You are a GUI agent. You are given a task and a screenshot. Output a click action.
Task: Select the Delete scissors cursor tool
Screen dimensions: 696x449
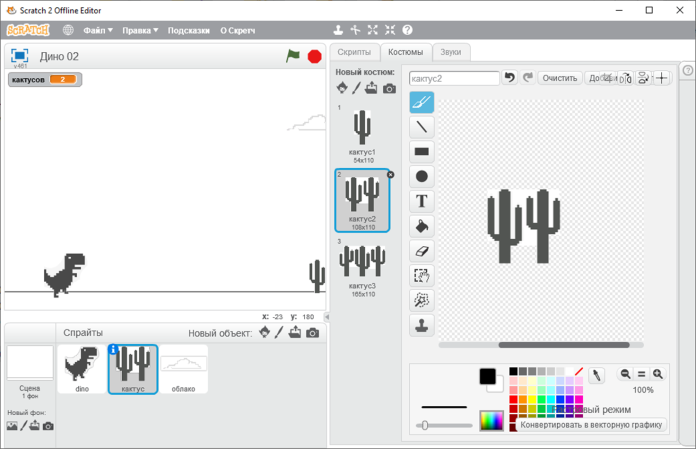(355, 30)
